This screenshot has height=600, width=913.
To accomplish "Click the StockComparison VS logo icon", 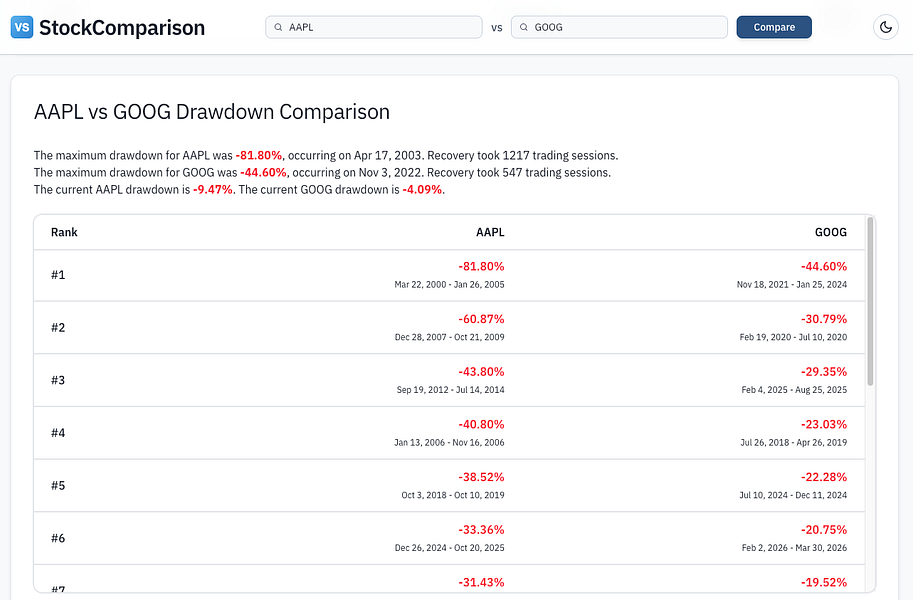I will pyautogui.click(x=22, y=27).
